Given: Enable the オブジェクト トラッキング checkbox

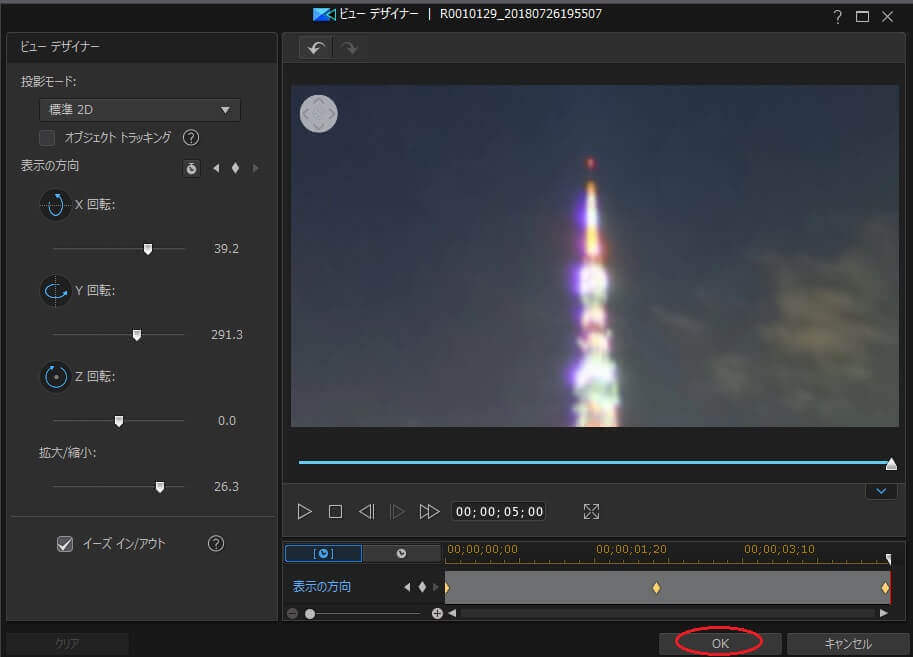Looking at the screenshot, I should (47, 137).
